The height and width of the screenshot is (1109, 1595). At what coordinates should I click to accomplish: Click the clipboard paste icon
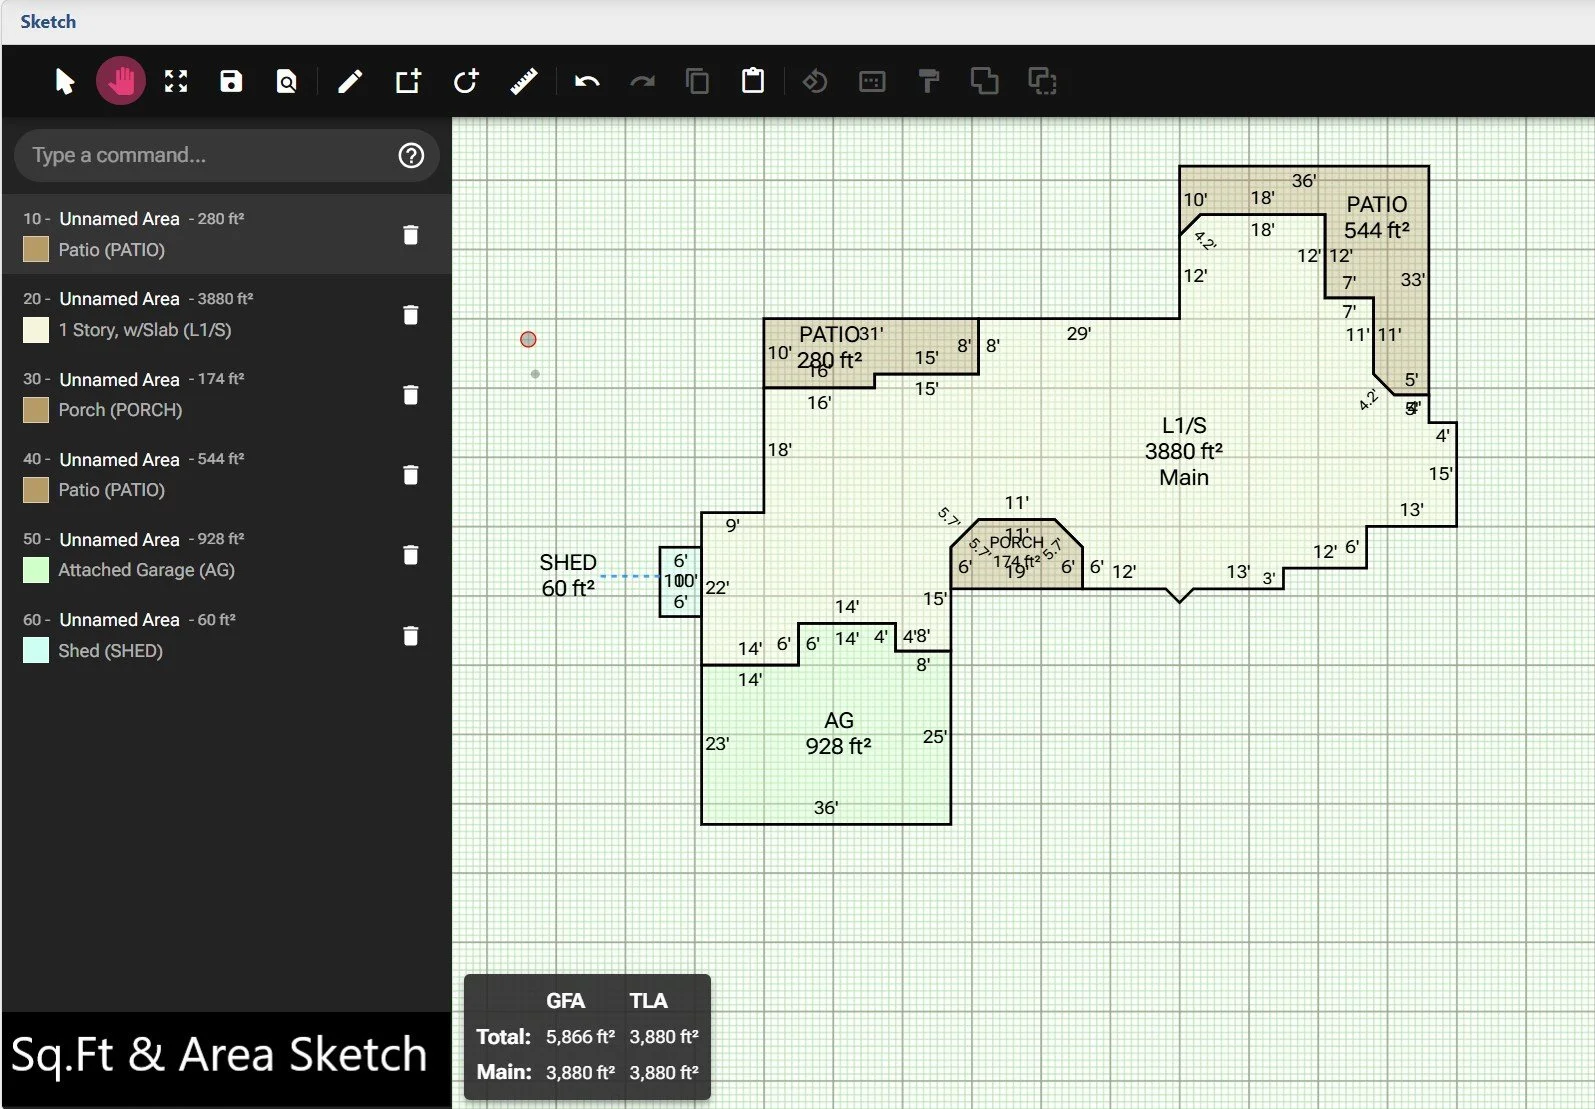(x=753, y=81)
